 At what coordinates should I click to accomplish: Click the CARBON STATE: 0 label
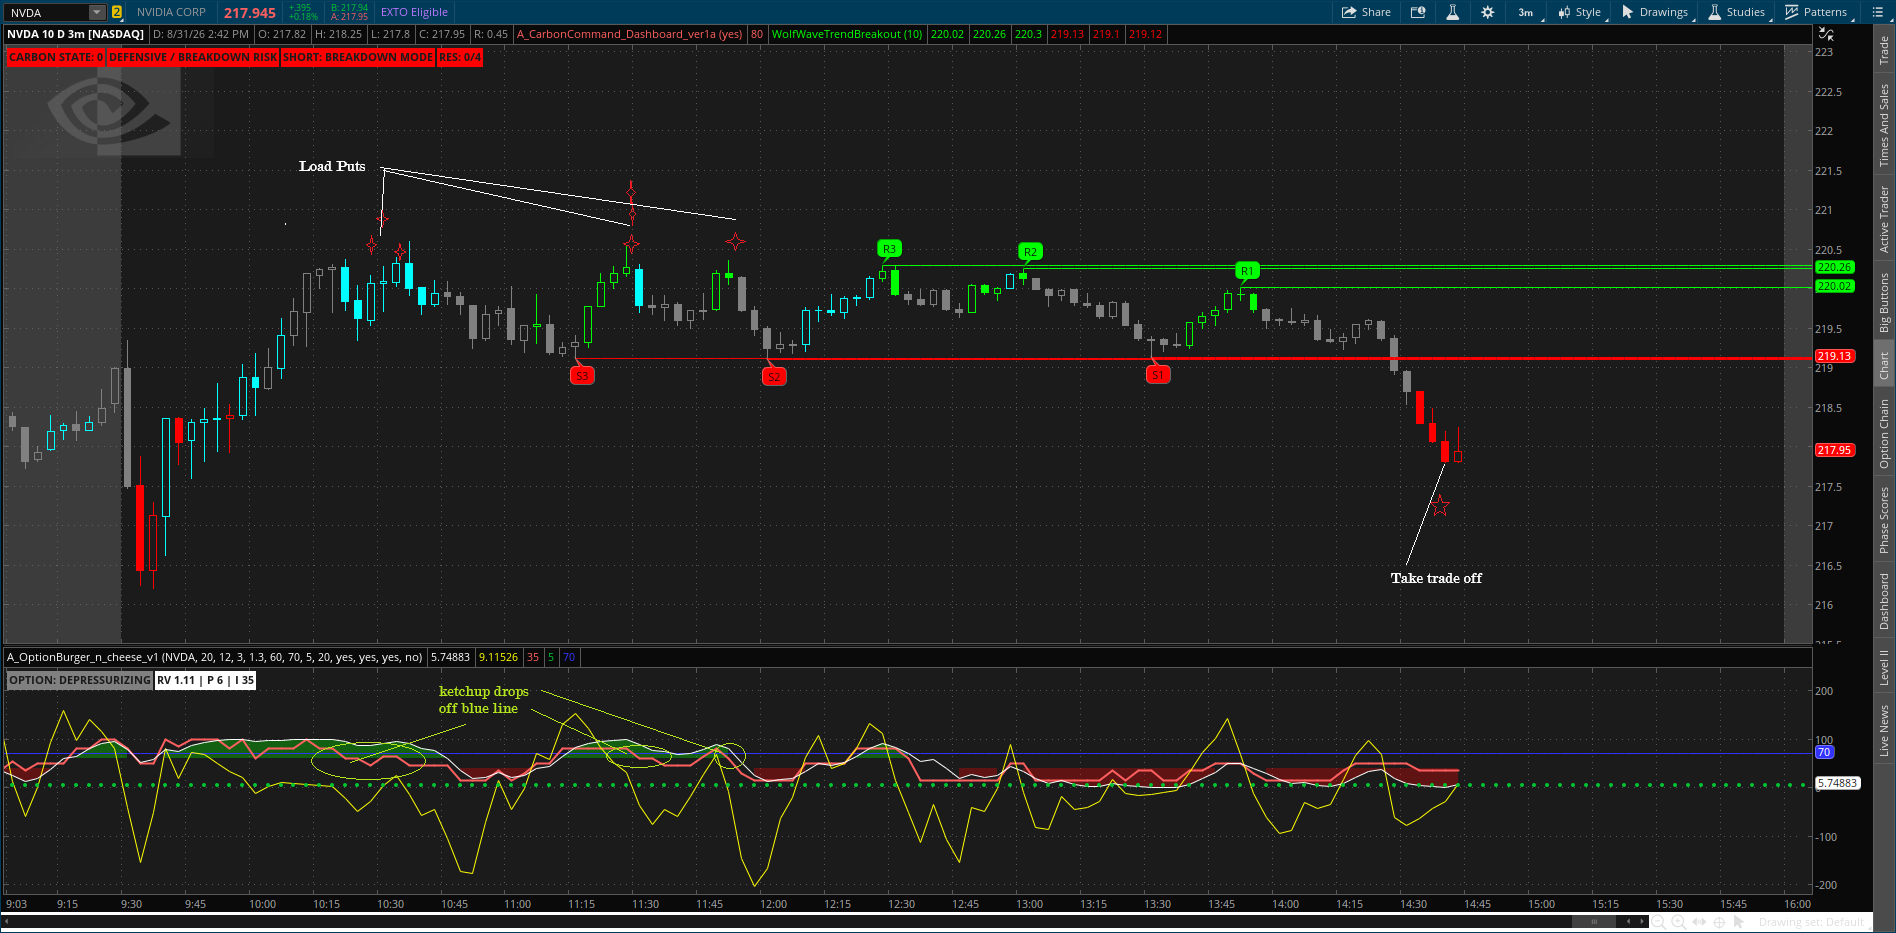click(x=56, y=57)
